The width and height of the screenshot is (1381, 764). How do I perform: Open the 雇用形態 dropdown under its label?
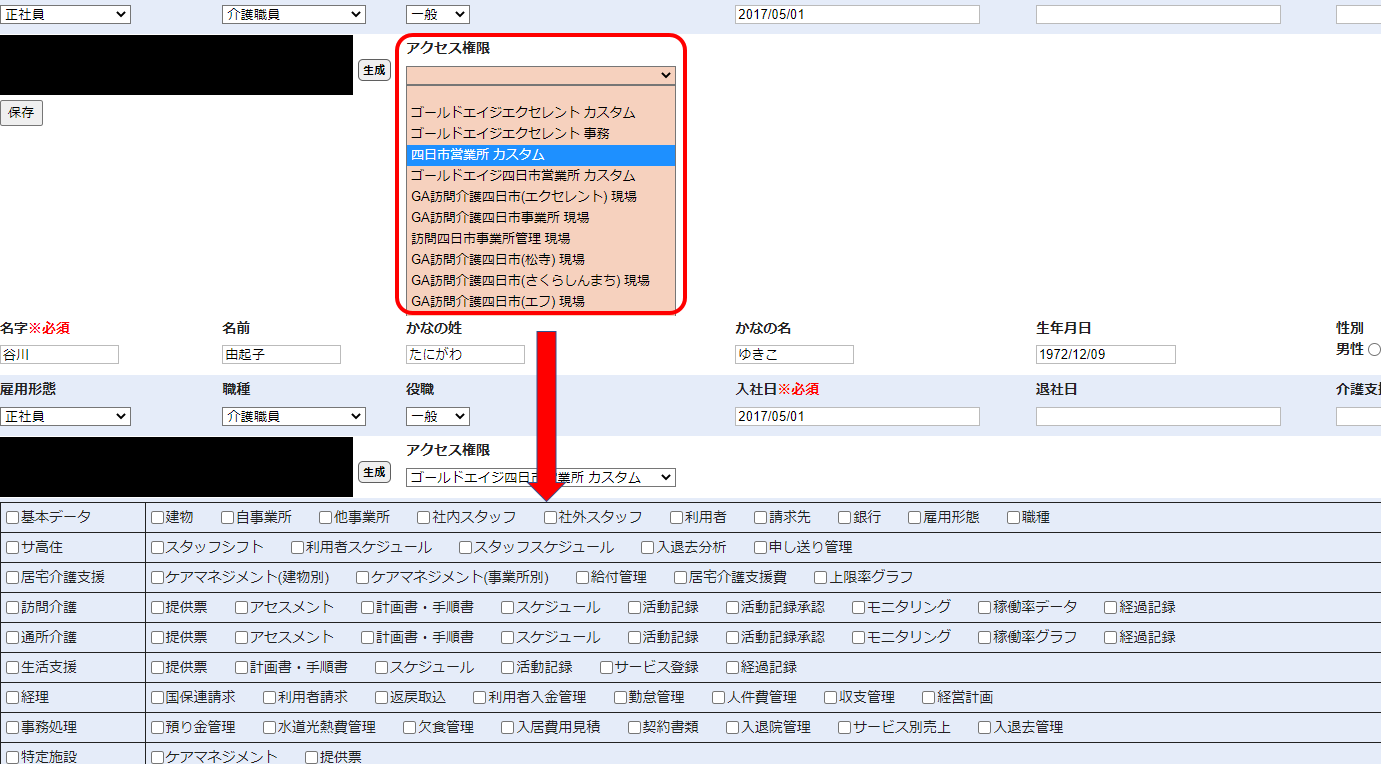click(65, 417)
